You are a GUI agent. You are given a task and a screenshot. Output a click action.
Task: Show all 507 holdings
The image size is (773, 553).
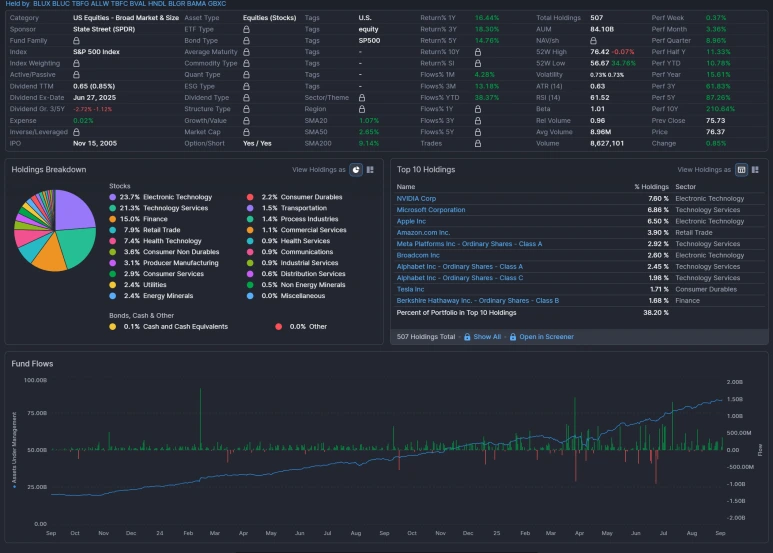[487, 337]
